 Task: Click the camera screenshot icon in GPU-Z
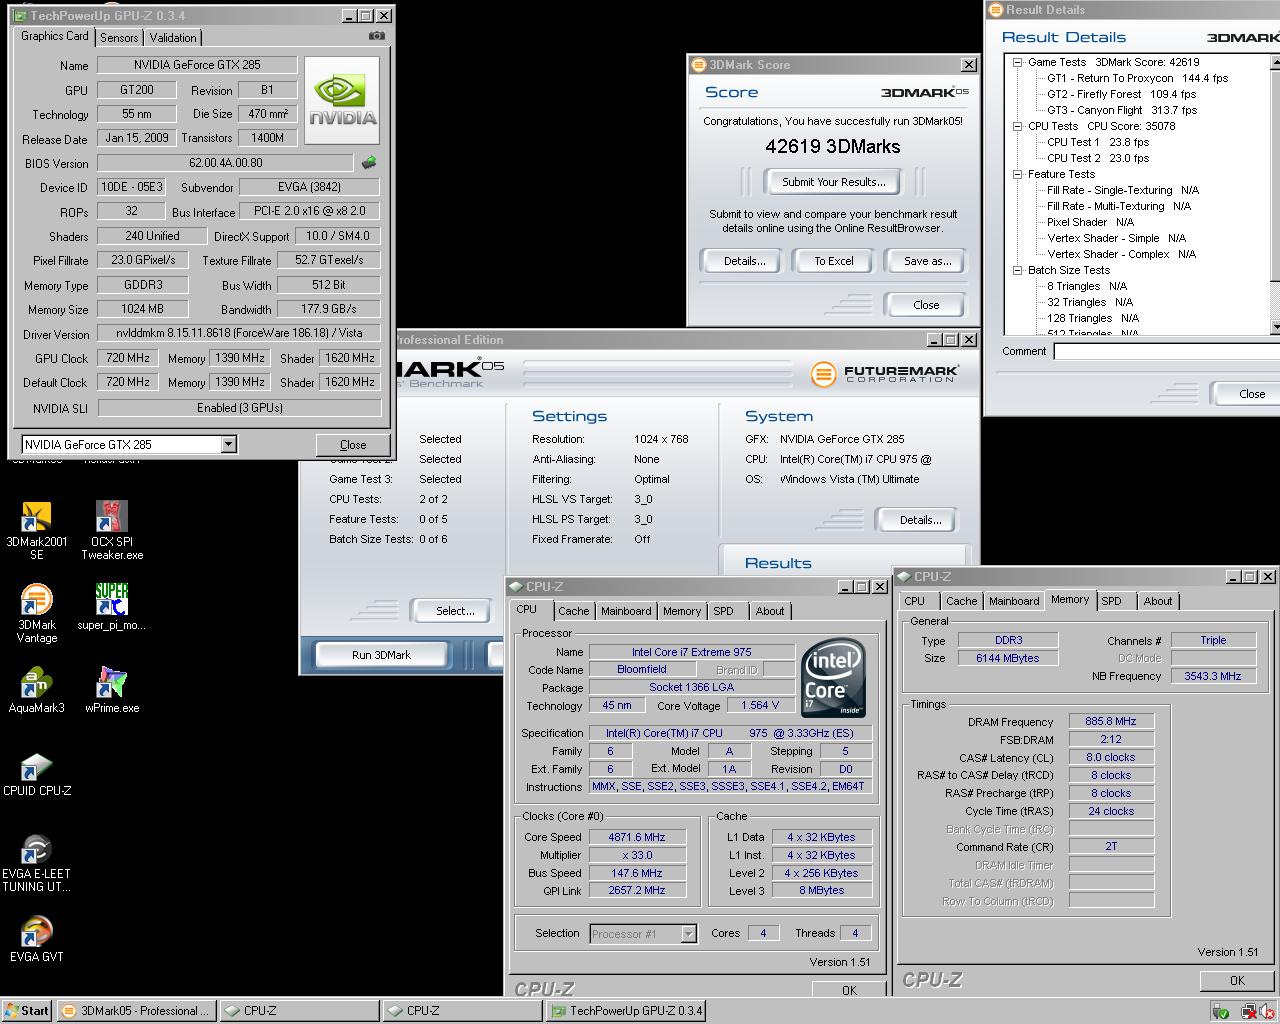click(x=376, y=36)
